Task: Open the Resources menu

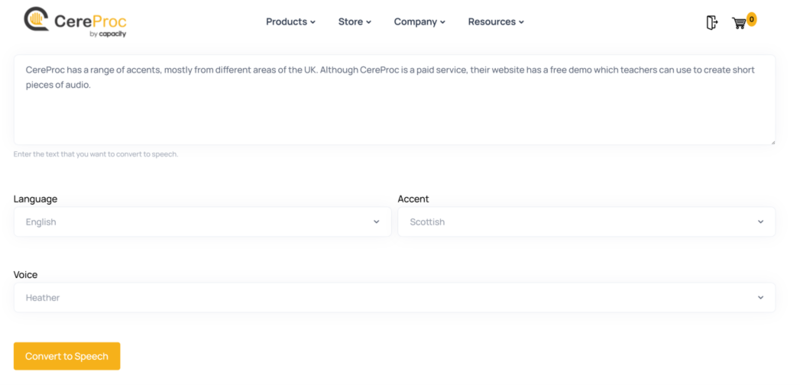Action: click(x=496, y=22)
